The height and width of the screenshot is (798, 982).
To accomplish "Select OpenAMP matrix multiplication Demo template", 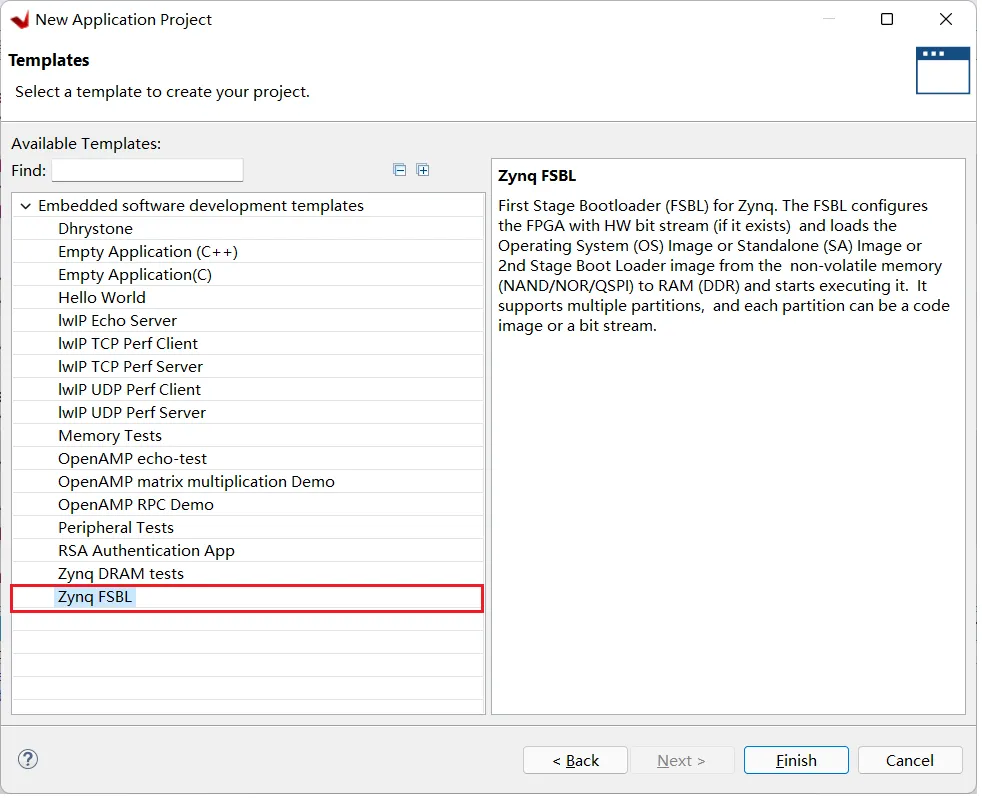I will [x=249, y=484].
